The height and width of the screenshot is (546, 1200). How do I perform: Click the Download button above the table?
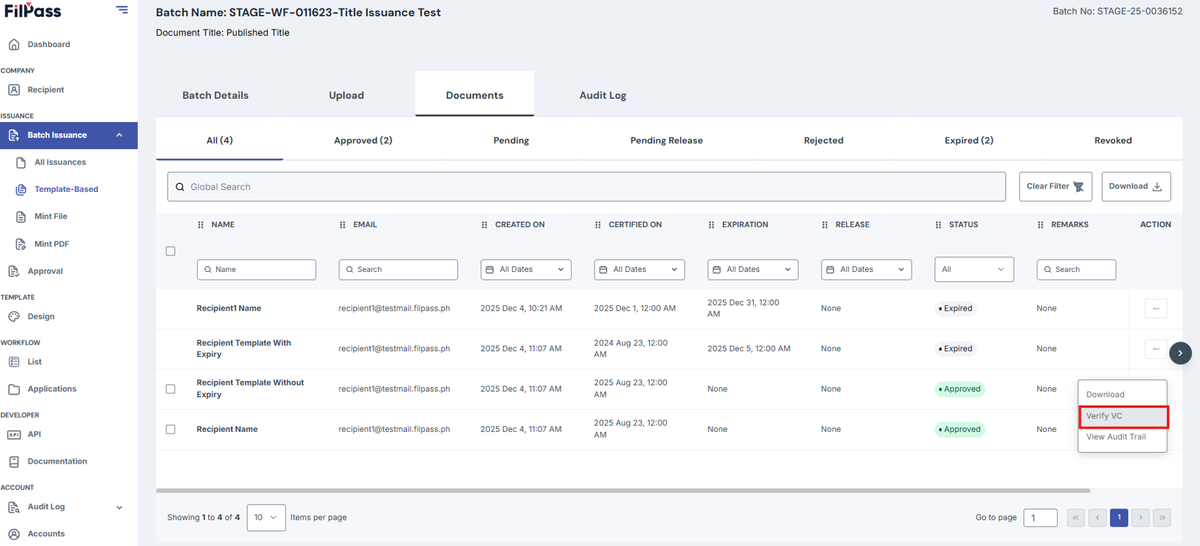[x=1136, y=186]
